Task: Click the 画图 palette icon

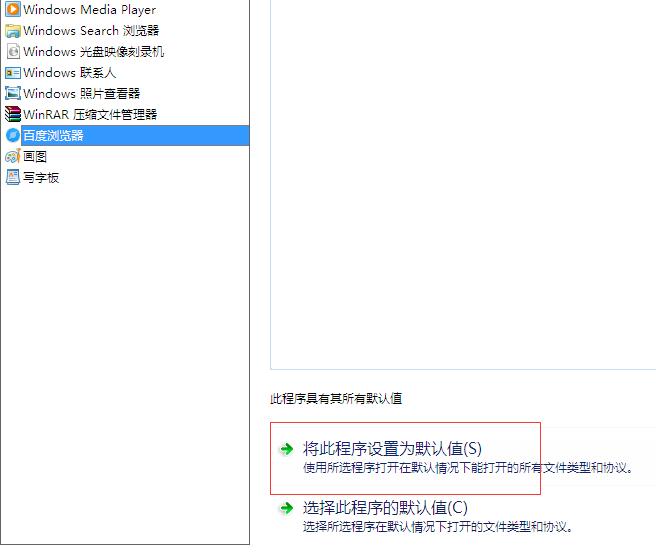Action: (x=13, y=156)
